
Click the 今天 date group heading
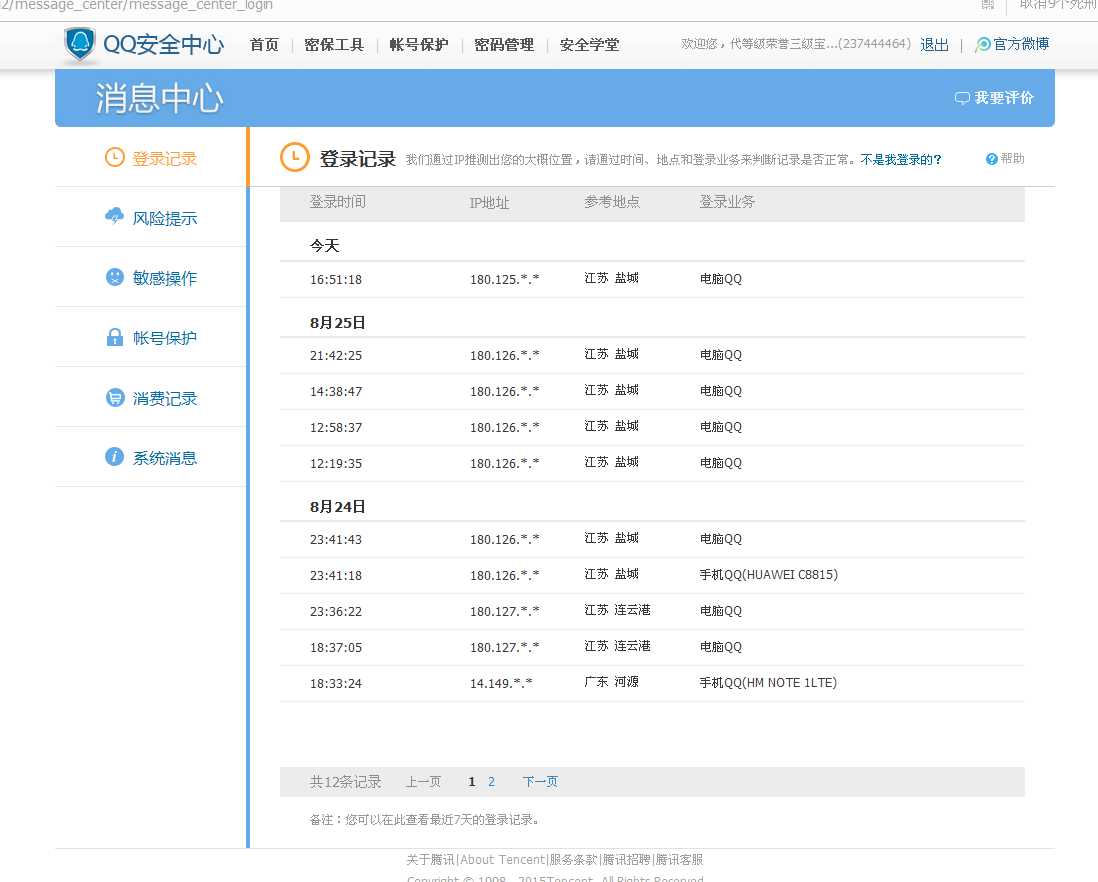tap(324, 246)
